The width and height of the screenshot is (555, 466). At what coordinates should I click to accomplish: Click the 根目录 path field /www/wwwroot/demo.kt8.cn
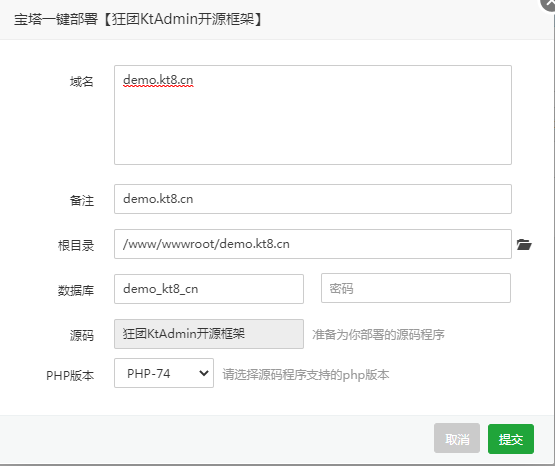[313, 244]
